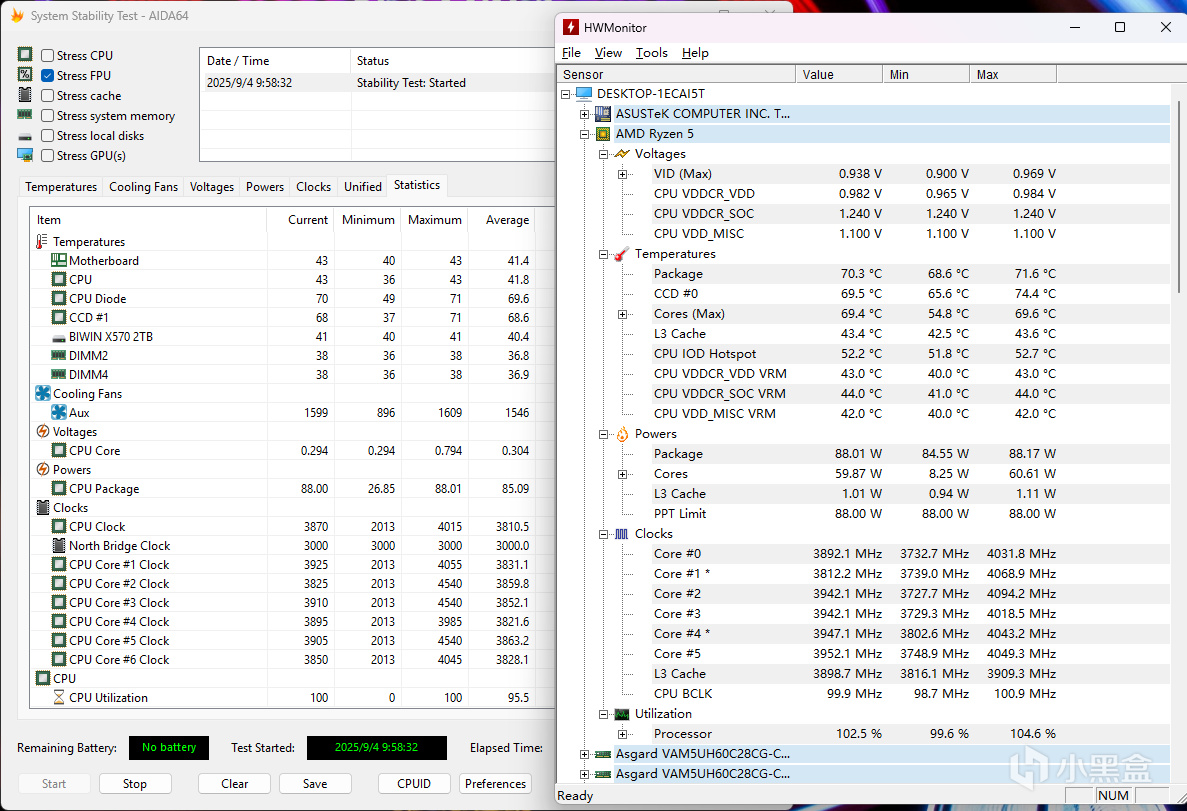Click the AMD Ryzen 5 processor icon

603,134
